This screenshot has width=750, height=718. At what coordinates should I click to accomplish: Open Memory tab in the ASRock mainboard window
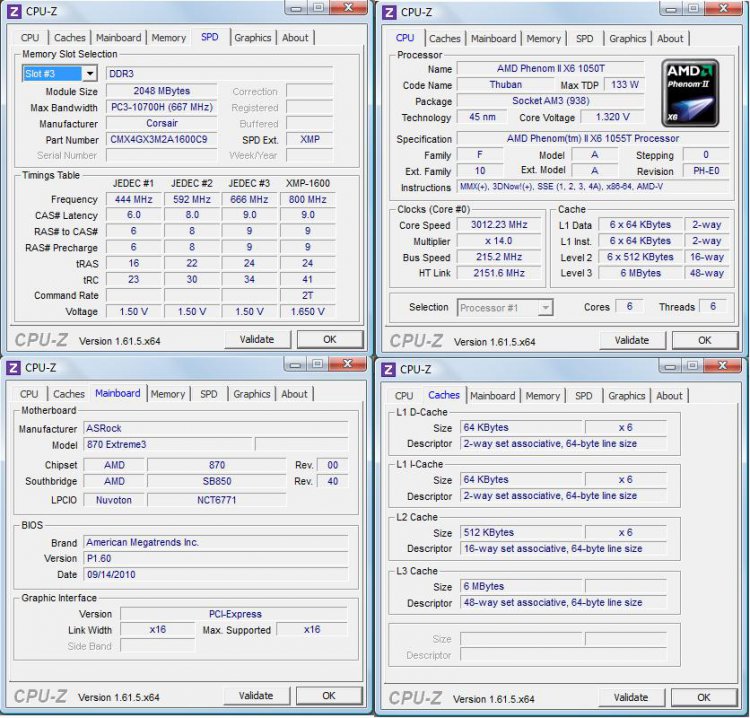(167, 394)
